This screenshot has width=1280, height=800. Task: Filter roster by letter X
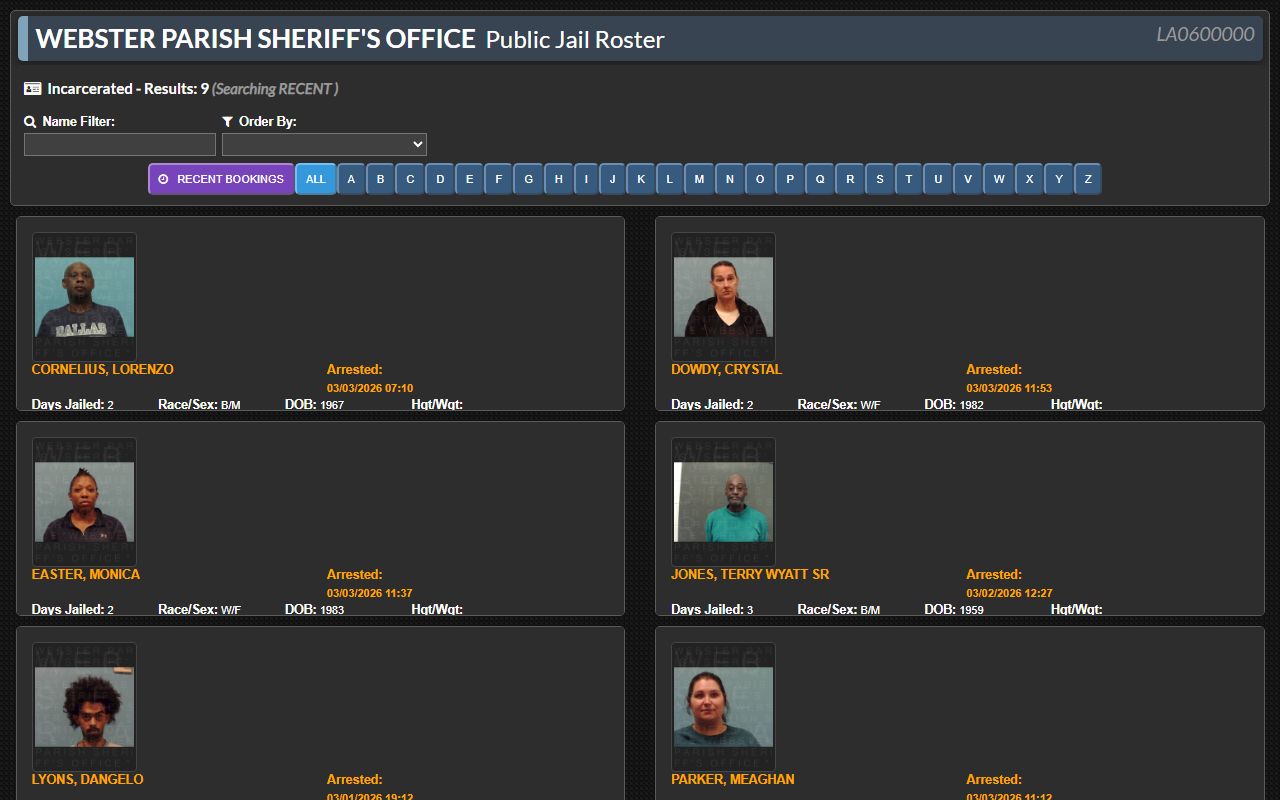[1030, 179]
